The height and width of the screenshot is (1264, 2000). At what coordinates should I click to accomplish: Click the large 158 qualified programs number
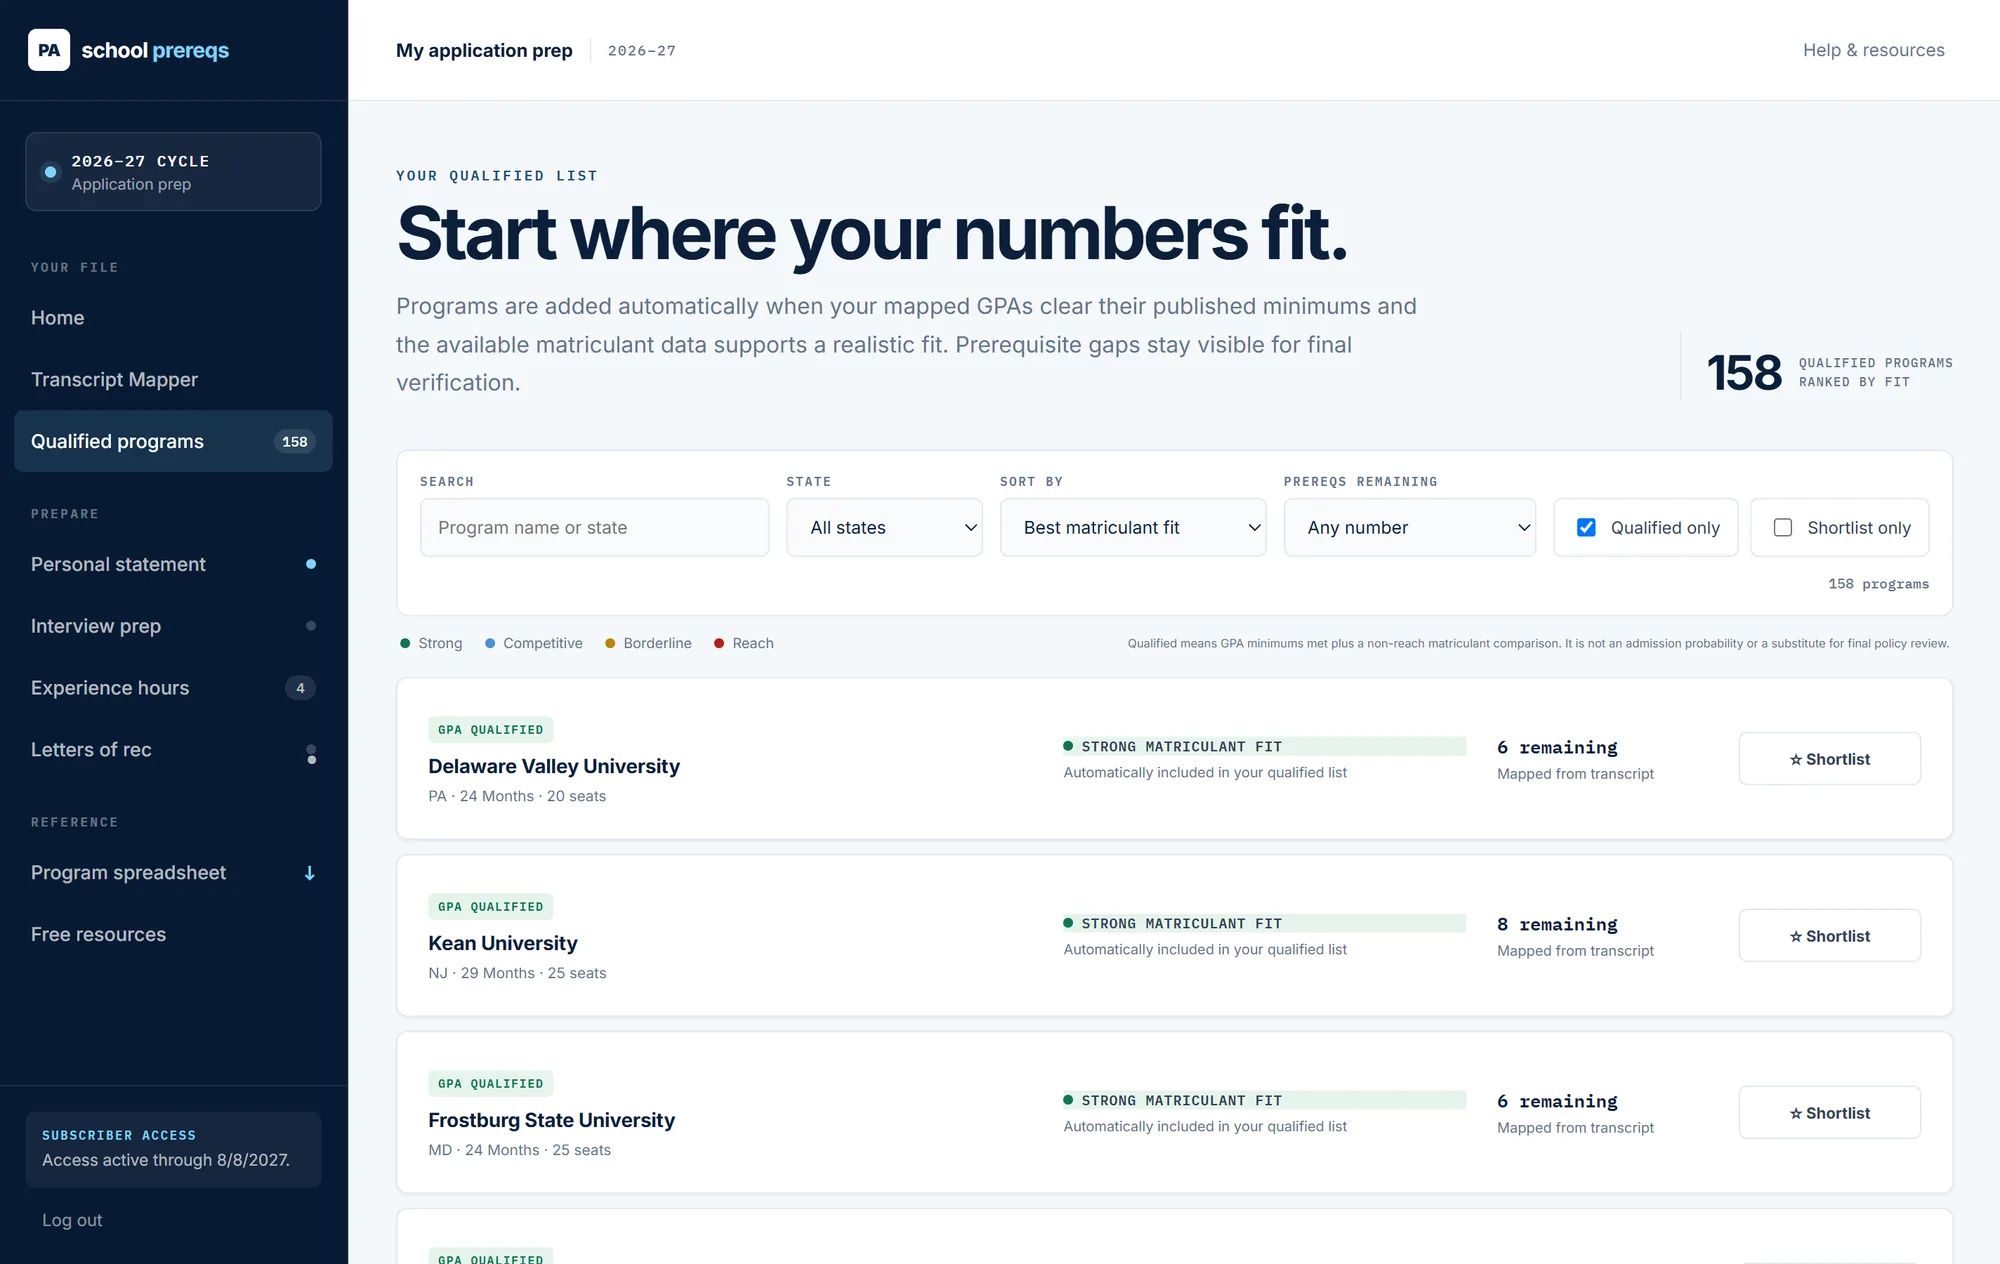tap(1744, 373)
